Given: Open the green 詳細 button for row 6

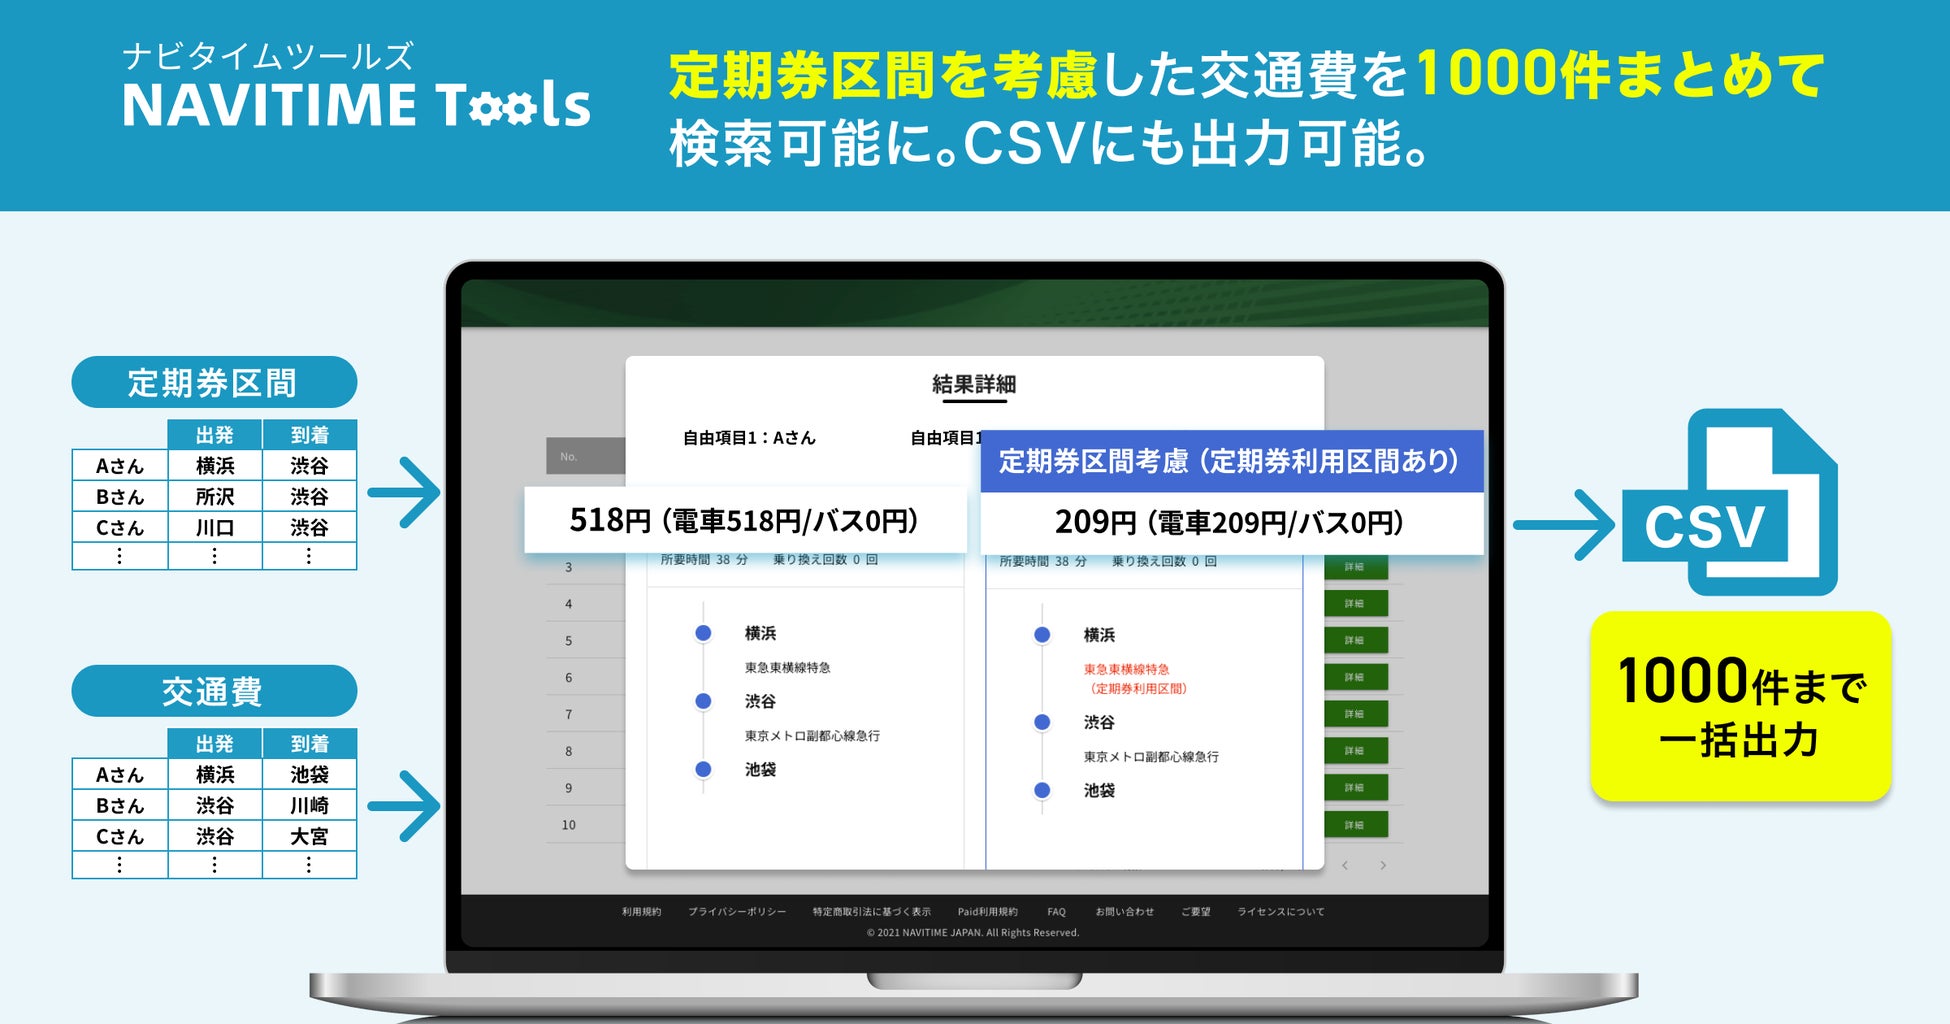Looking at the screenshot, I should [1356, 677].
